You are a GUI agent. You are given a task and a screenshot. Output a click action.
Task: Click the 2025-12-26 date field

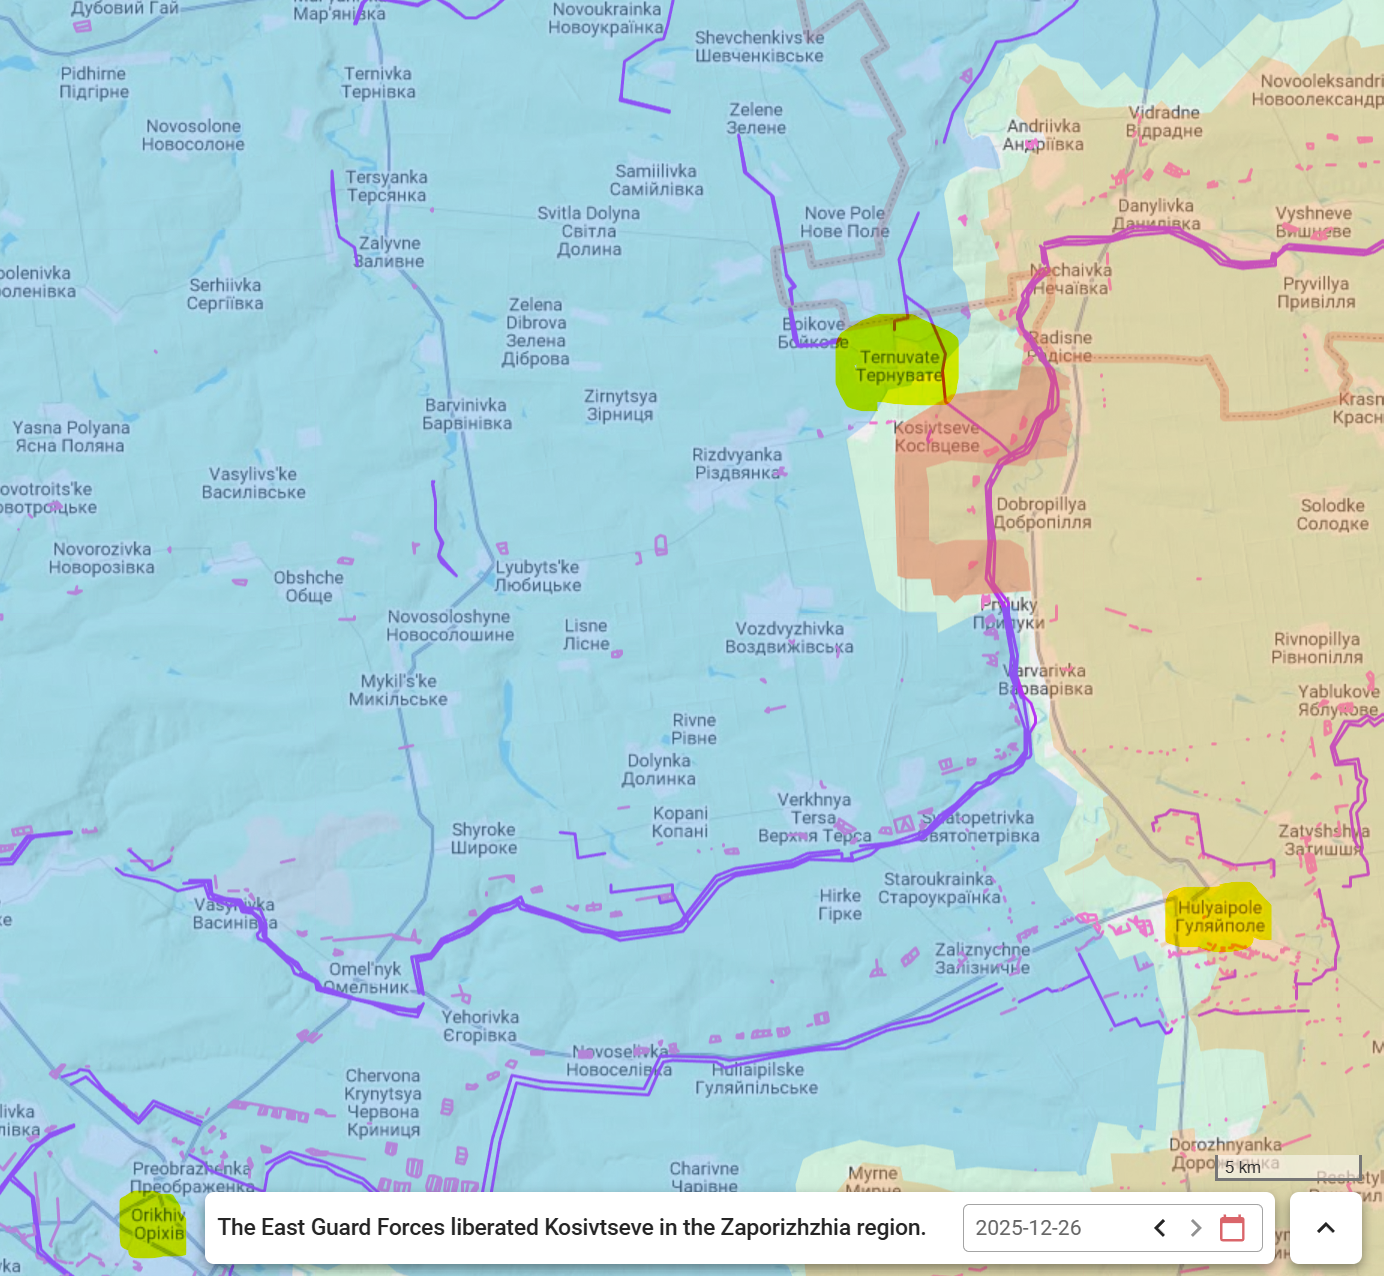1112,1228
